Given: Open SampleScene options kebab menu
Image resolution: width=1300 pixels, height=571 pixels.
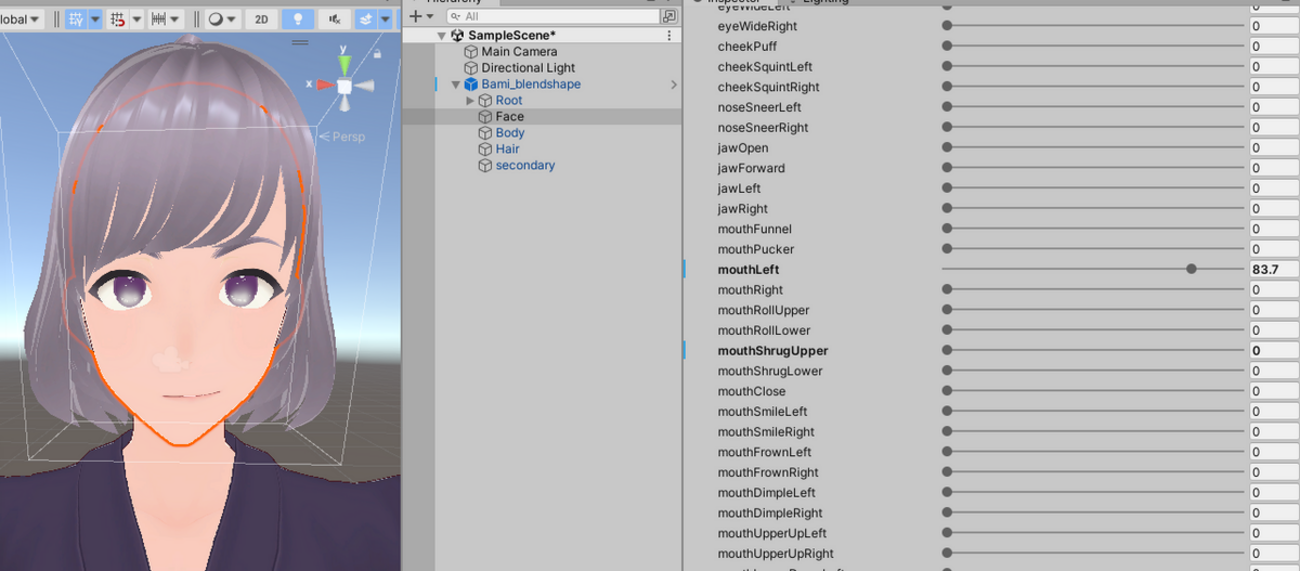Looking at the screenshot, I should [x=669, y=35].
